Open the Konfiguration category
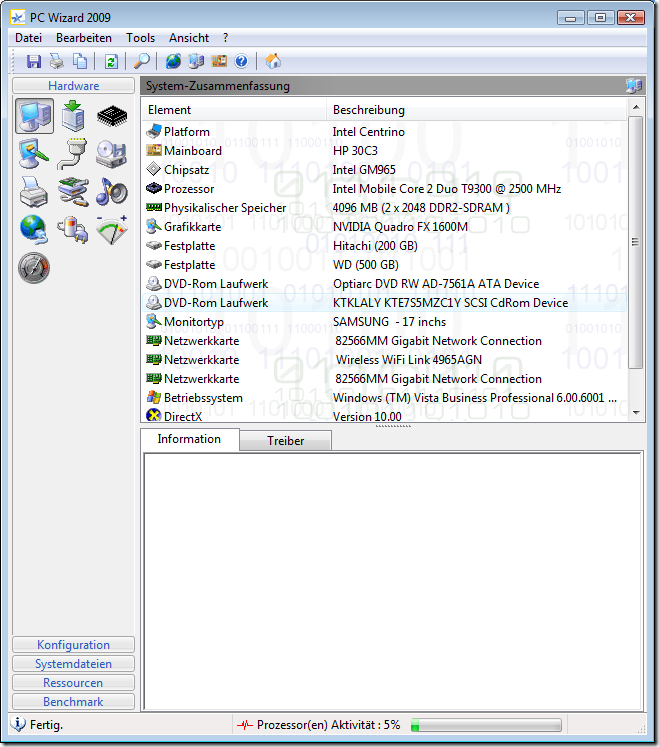 73,645
